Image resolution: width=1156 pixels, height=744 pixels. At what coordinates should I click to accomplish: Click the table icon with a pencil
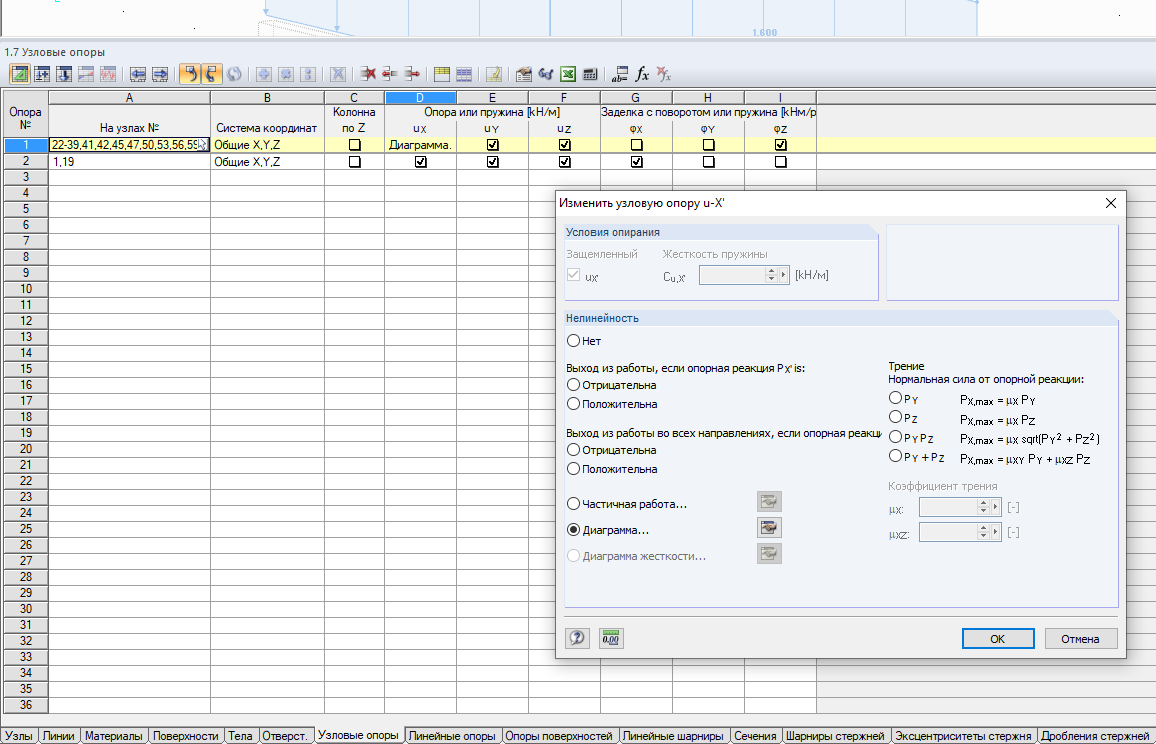[494, 74]
